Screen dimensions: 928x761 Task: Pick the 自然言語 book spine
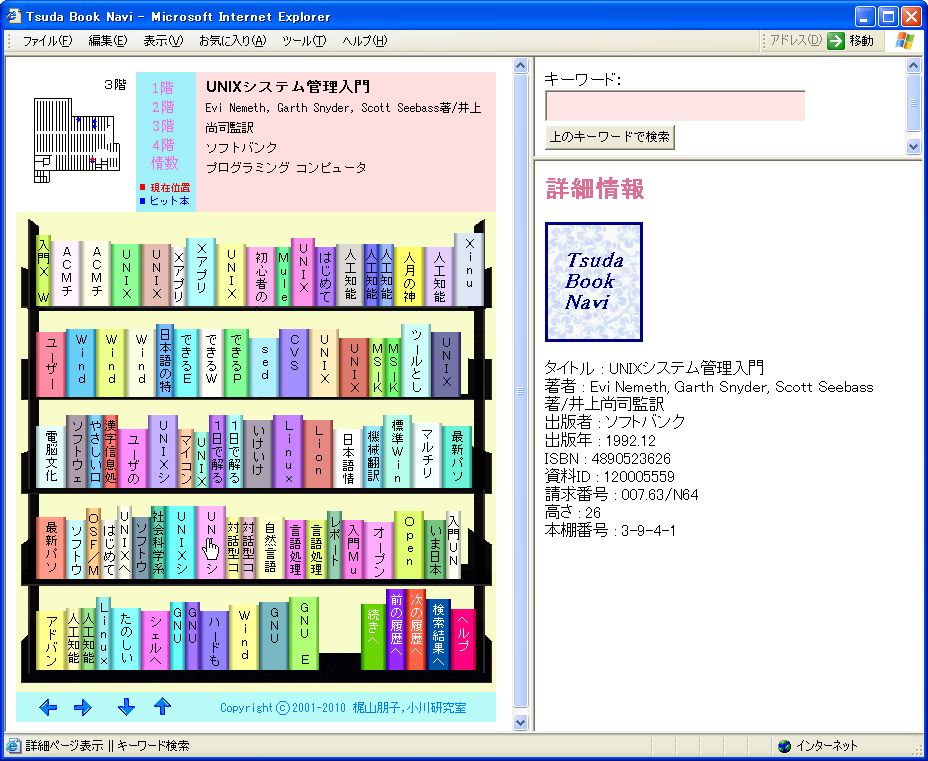pos(270,547)
